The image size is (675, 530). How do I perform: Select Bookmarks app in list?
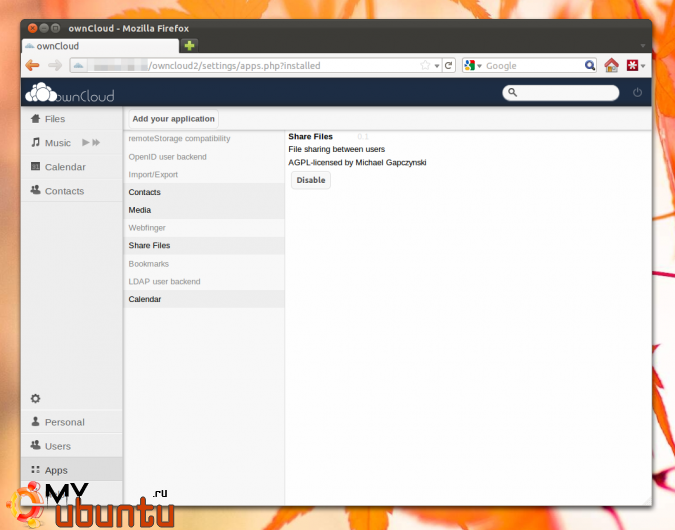coord(204,263)
